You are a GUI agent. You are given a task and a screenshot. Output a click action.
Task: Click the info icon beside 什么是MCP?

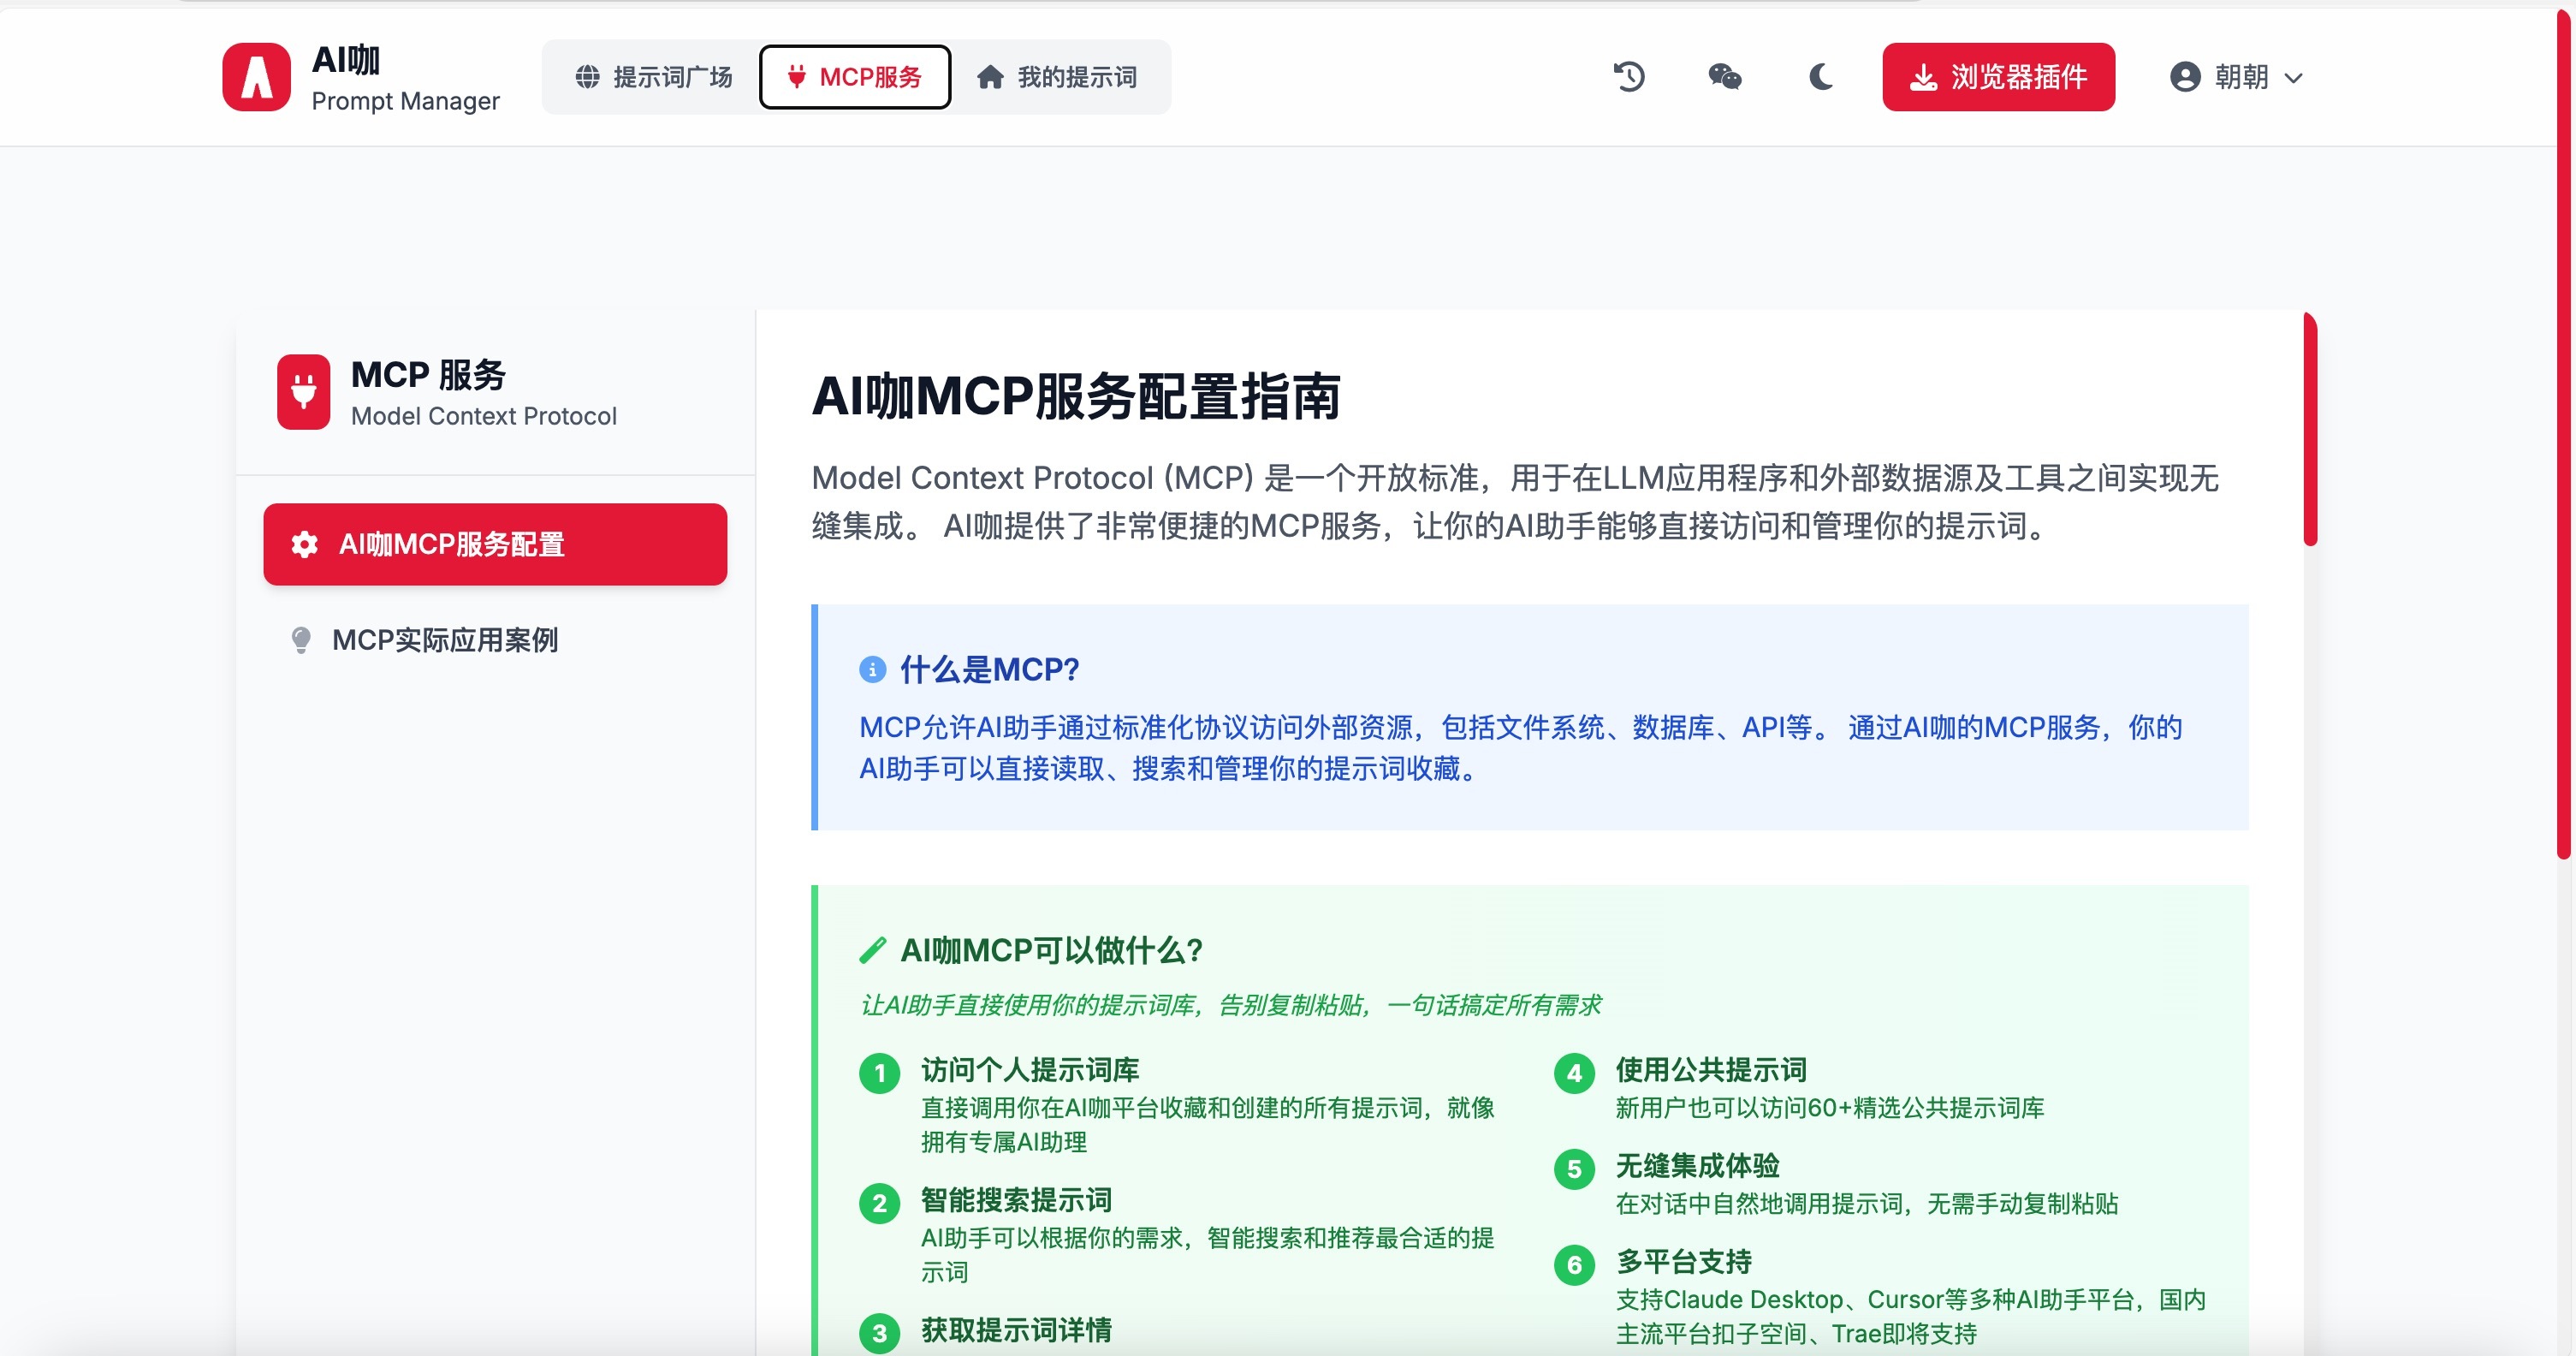pos(872,669)
